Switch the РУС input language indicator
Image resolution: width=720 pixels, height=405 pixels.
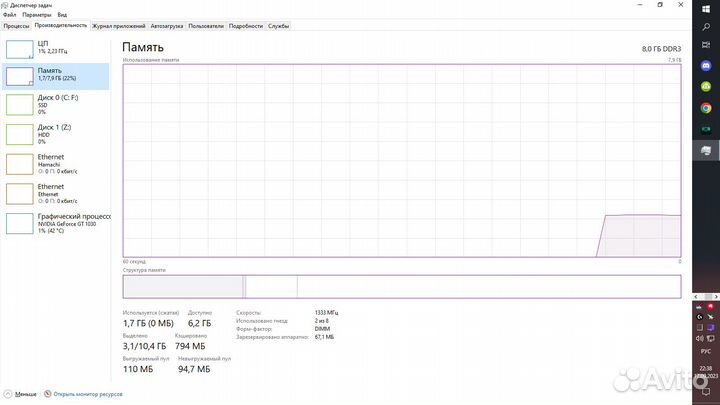click(x=706, y=351)
